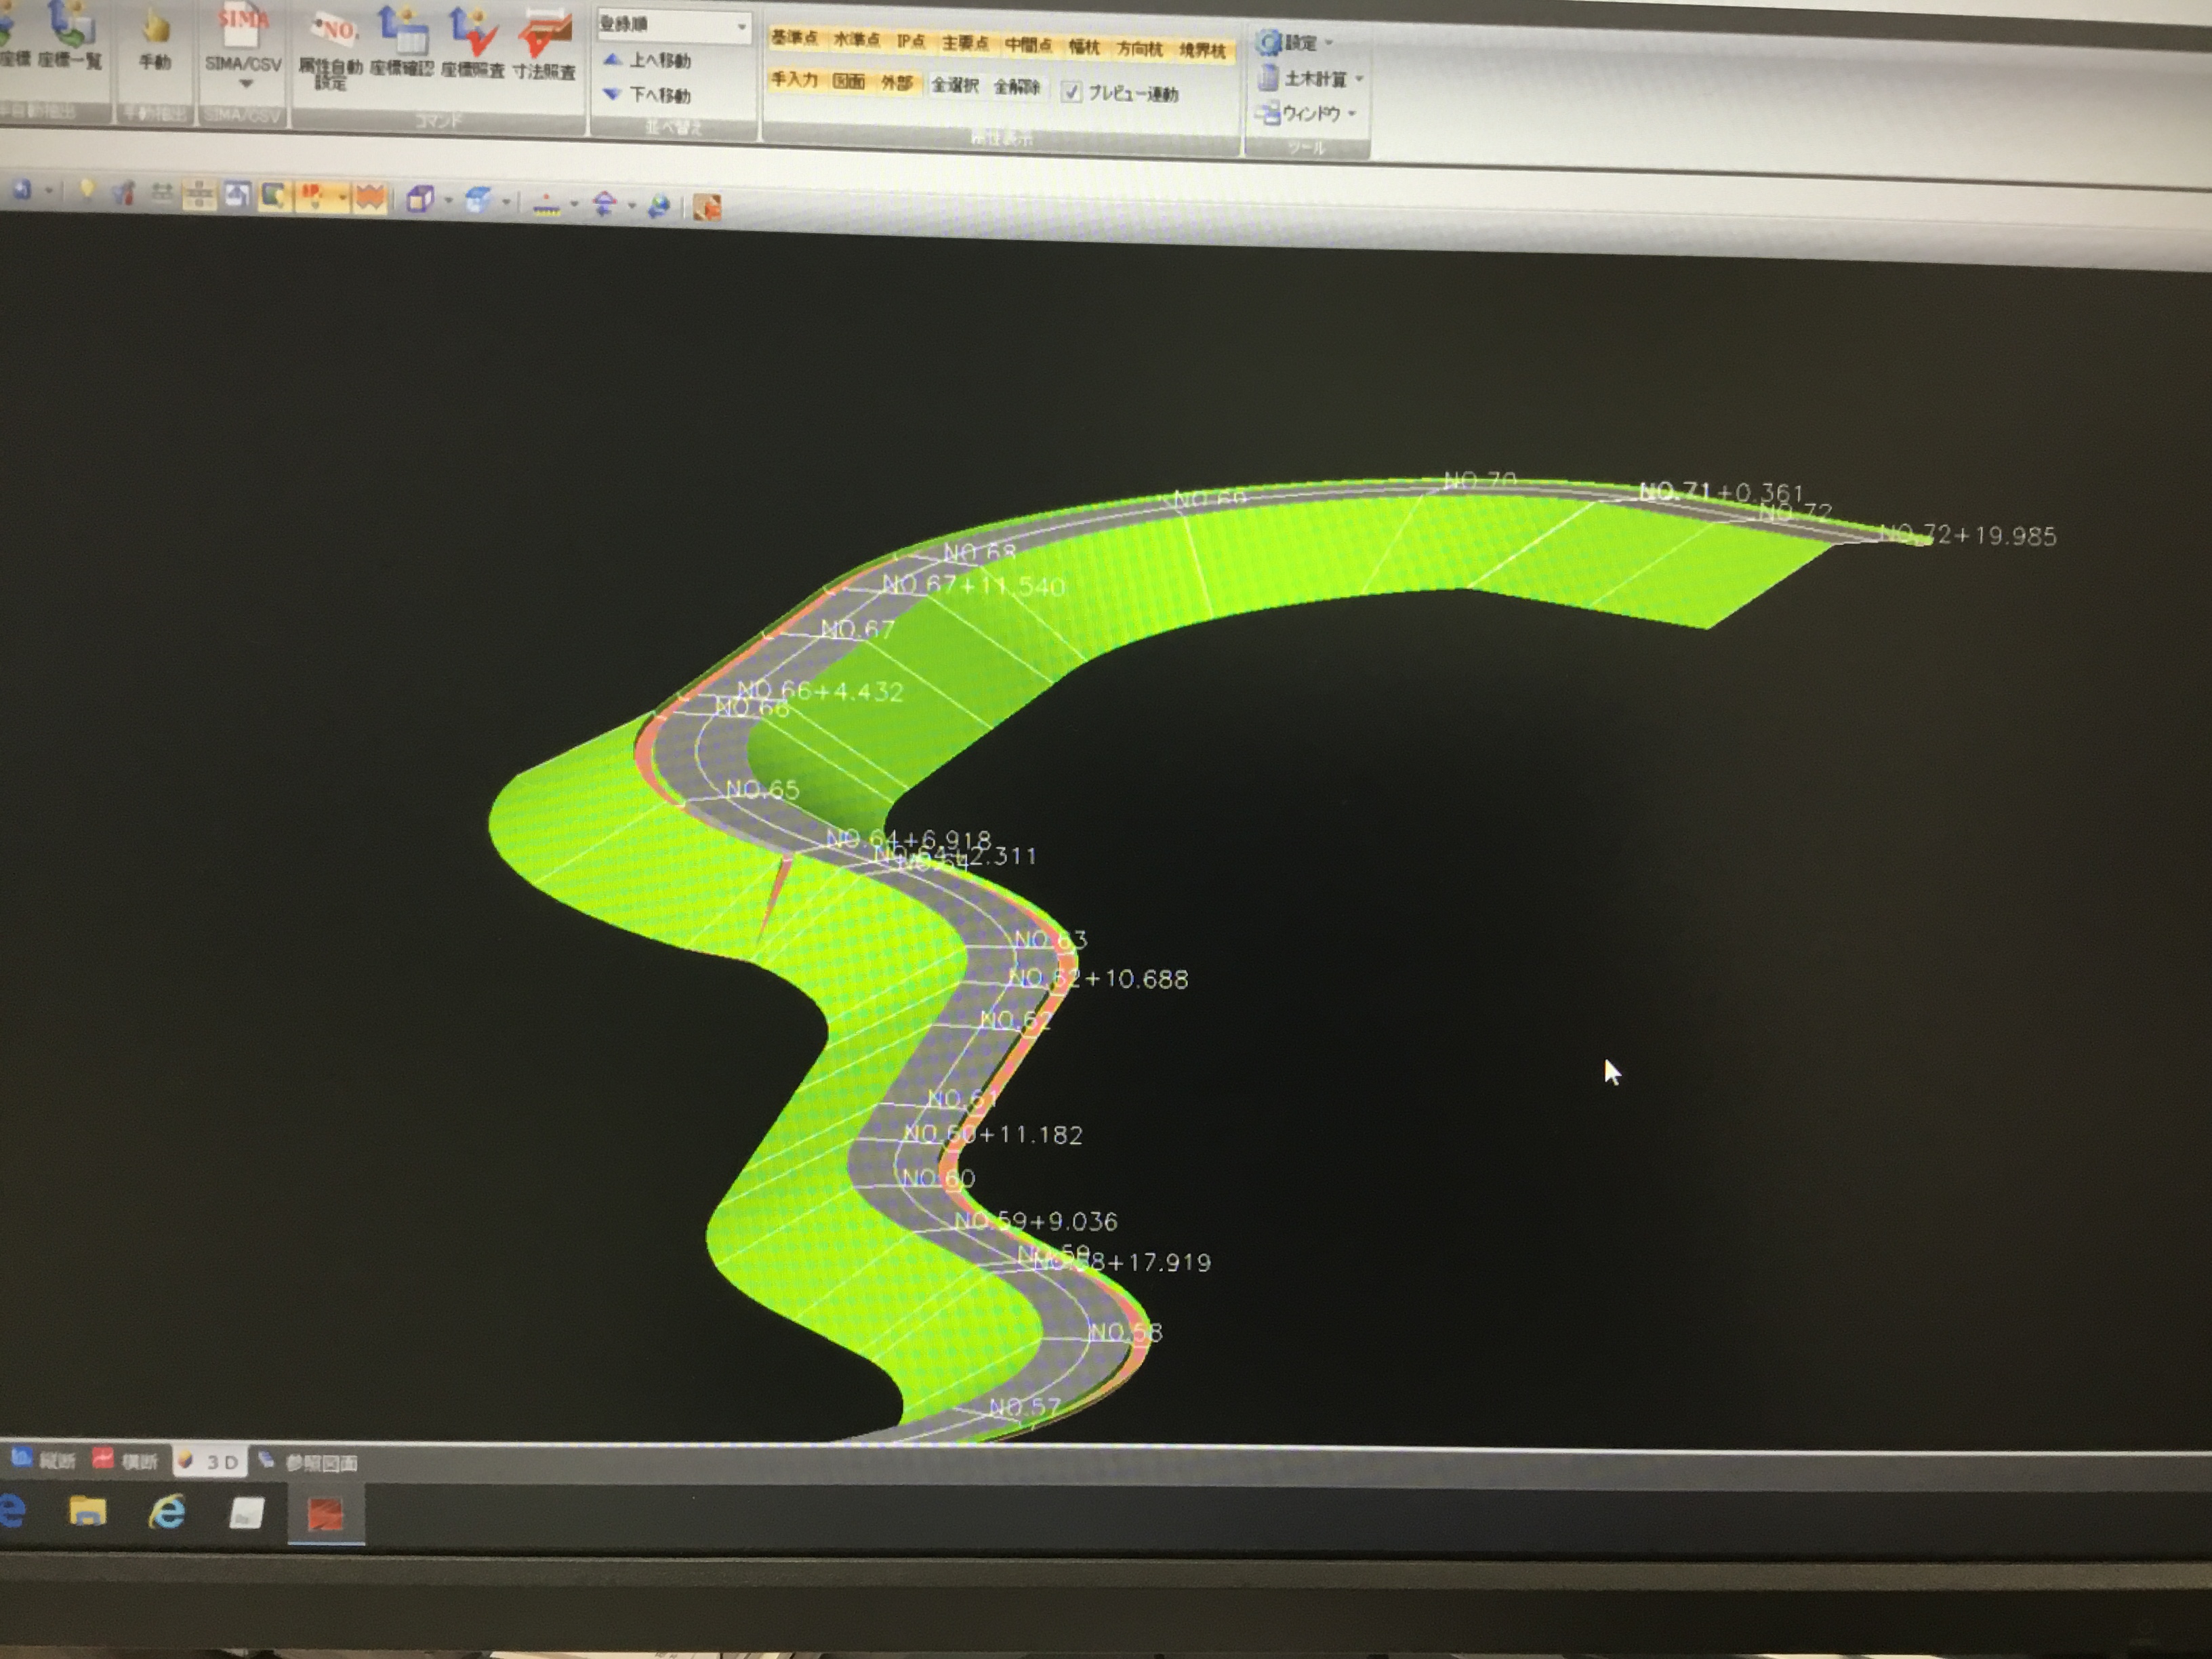
Task: Switch to the 横断 cross-section tab
Action: click(x=126, y=1461)
